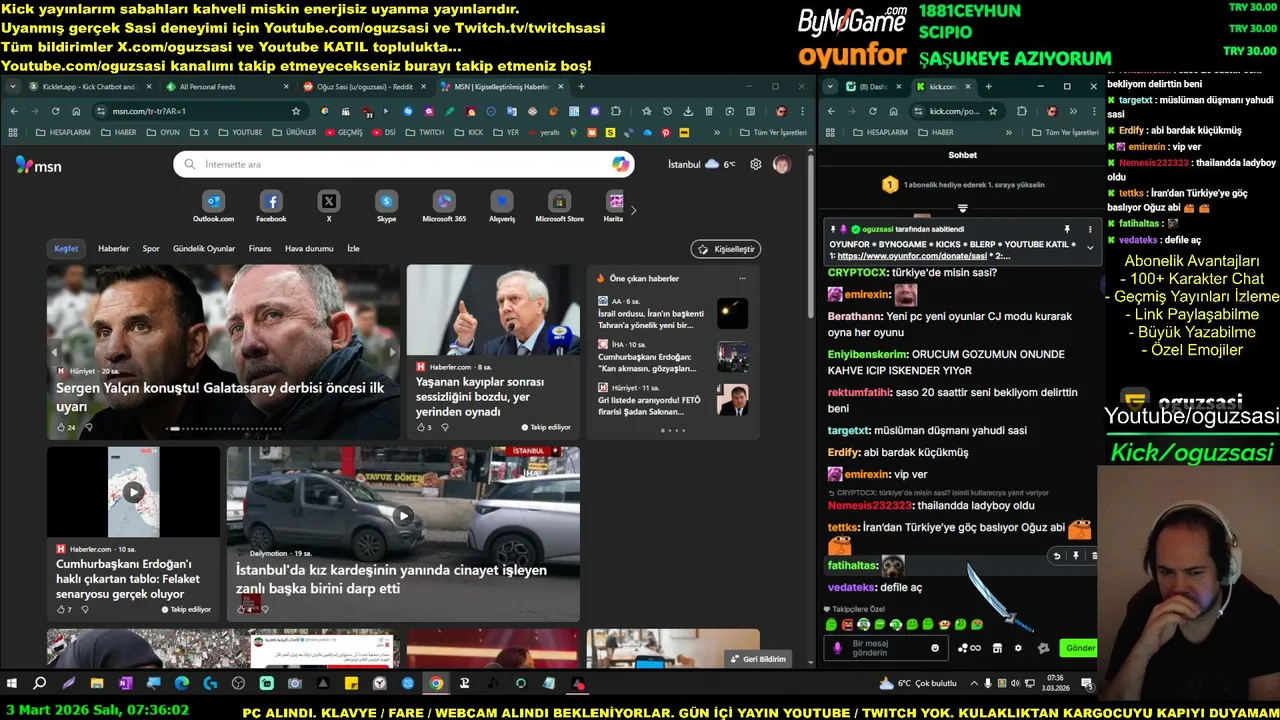Show more bookmarks chevron in MSN window
1280x720 pixels.
(x=716, y=132)
